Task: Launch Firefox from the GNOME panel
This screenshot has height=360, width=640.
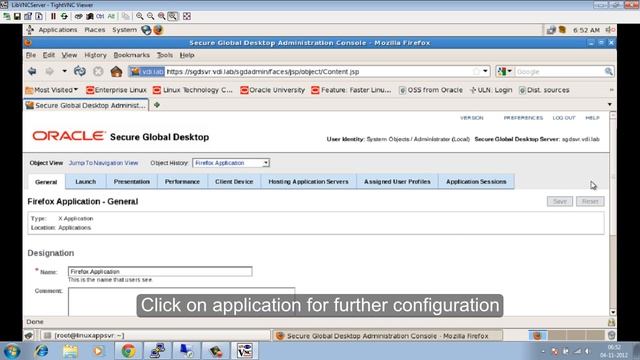Action: pos(158,30)
